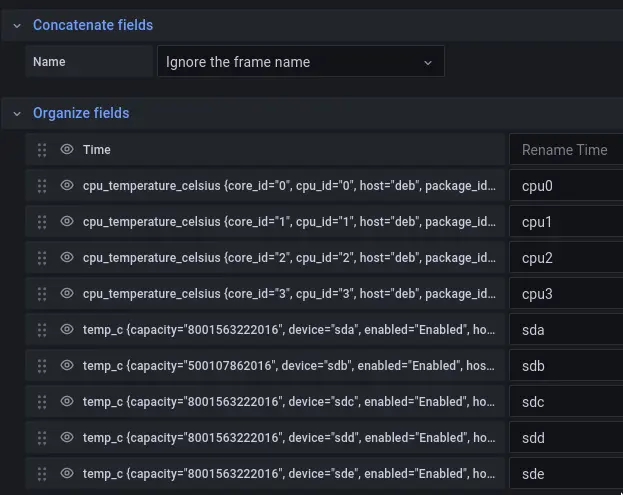Click drag handle for the Time field

(x=42, y=150)
